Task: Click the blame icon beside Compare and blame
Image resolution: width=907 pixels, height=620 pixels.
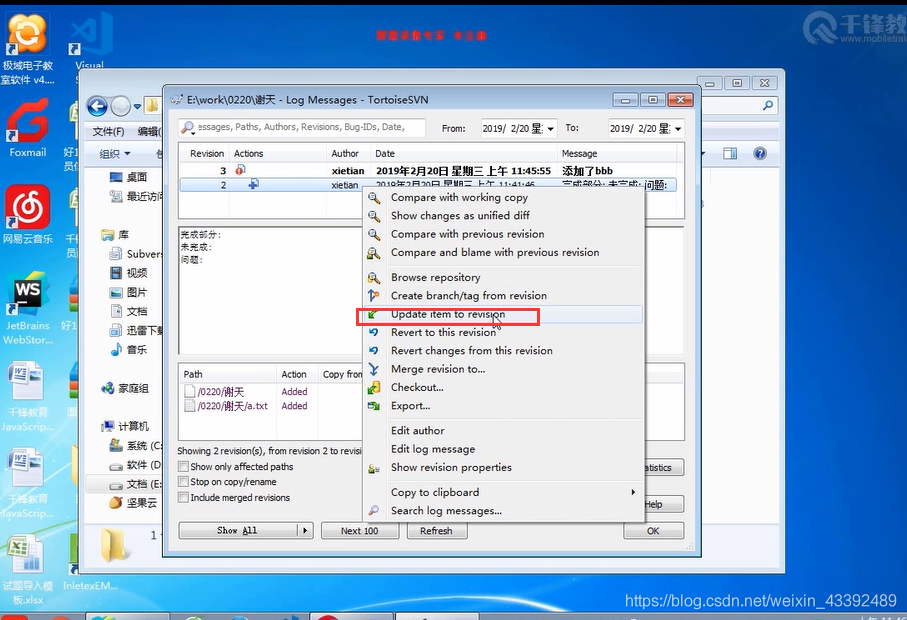Action: [x=374, y=253]
